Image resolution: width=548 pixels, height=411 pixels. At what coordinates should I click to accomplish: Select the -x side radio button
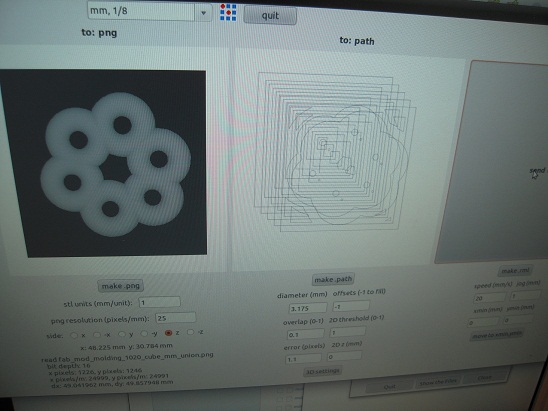(x=97, y=334)
